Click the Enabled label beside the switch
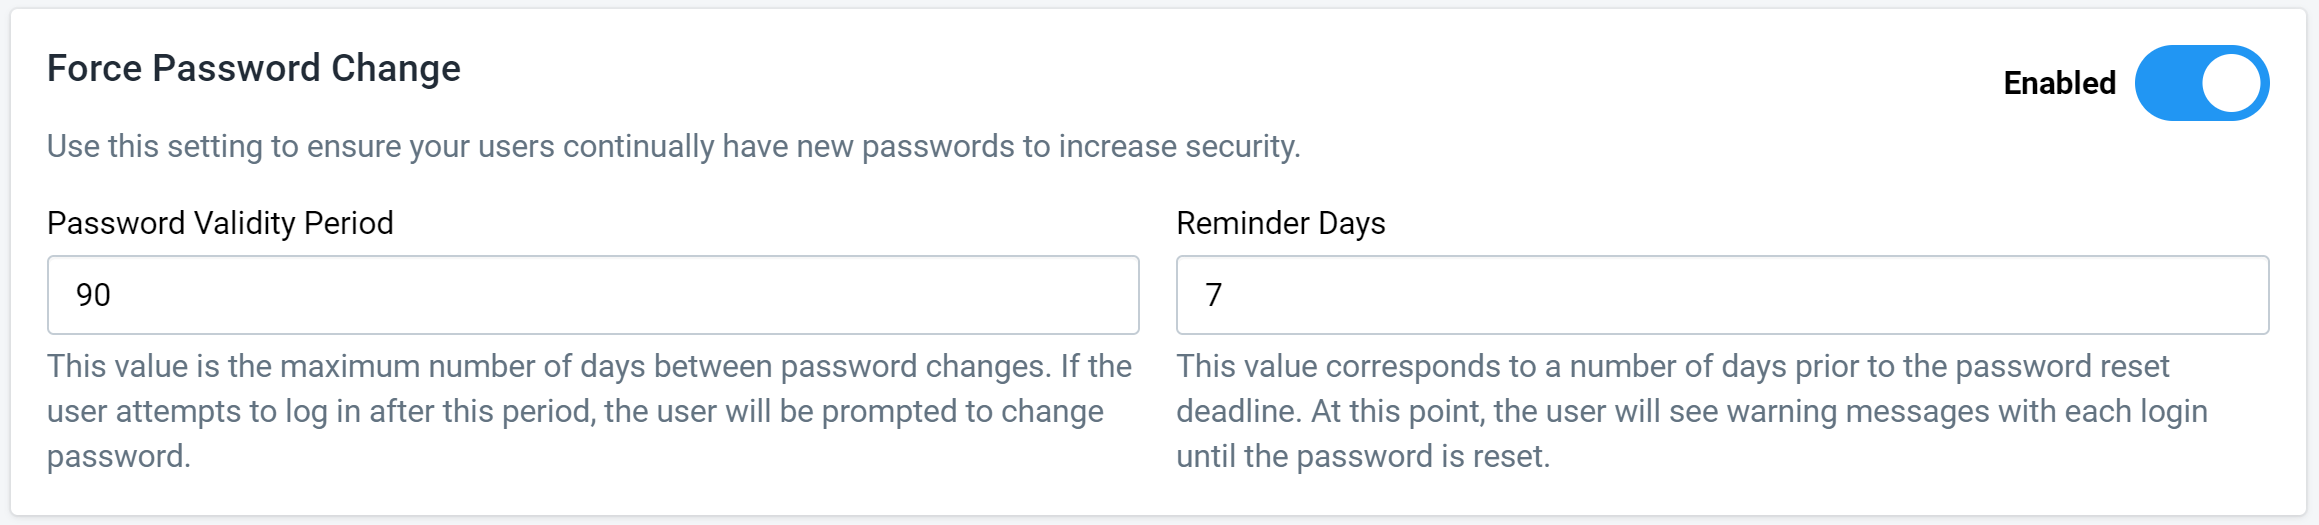 pos(2059,83)
